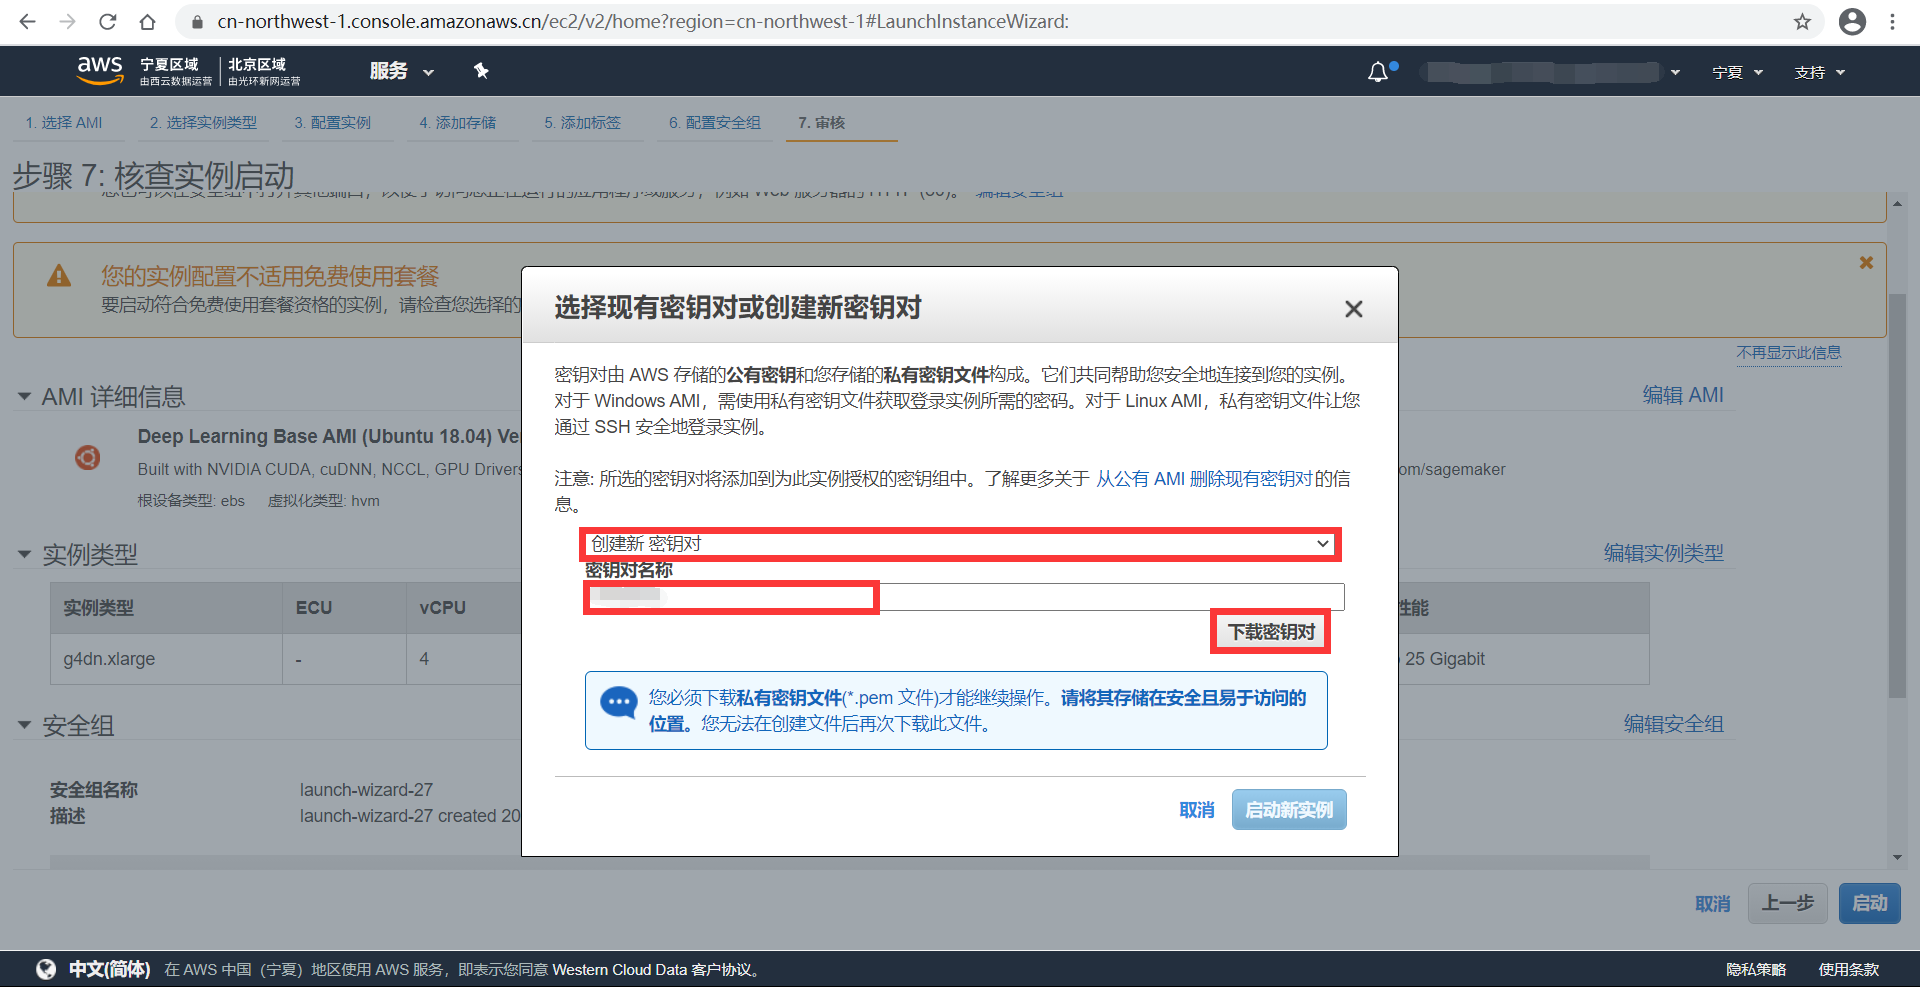1920x987 pixels.
Task: Open the browser profile avatar
Action: [x=1853, y=21]
